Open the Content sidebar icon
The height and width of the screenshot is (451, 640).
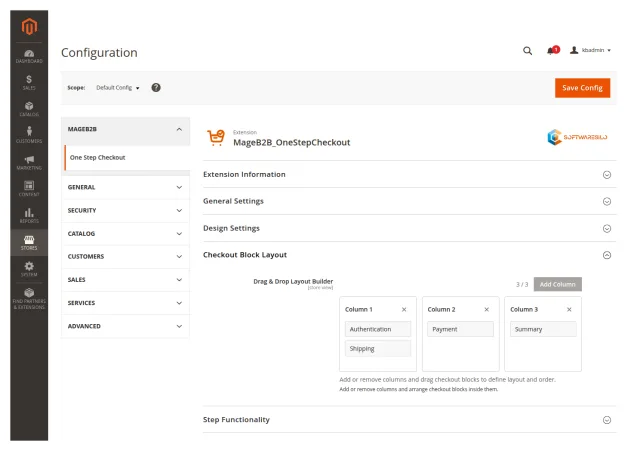[29, 189]
